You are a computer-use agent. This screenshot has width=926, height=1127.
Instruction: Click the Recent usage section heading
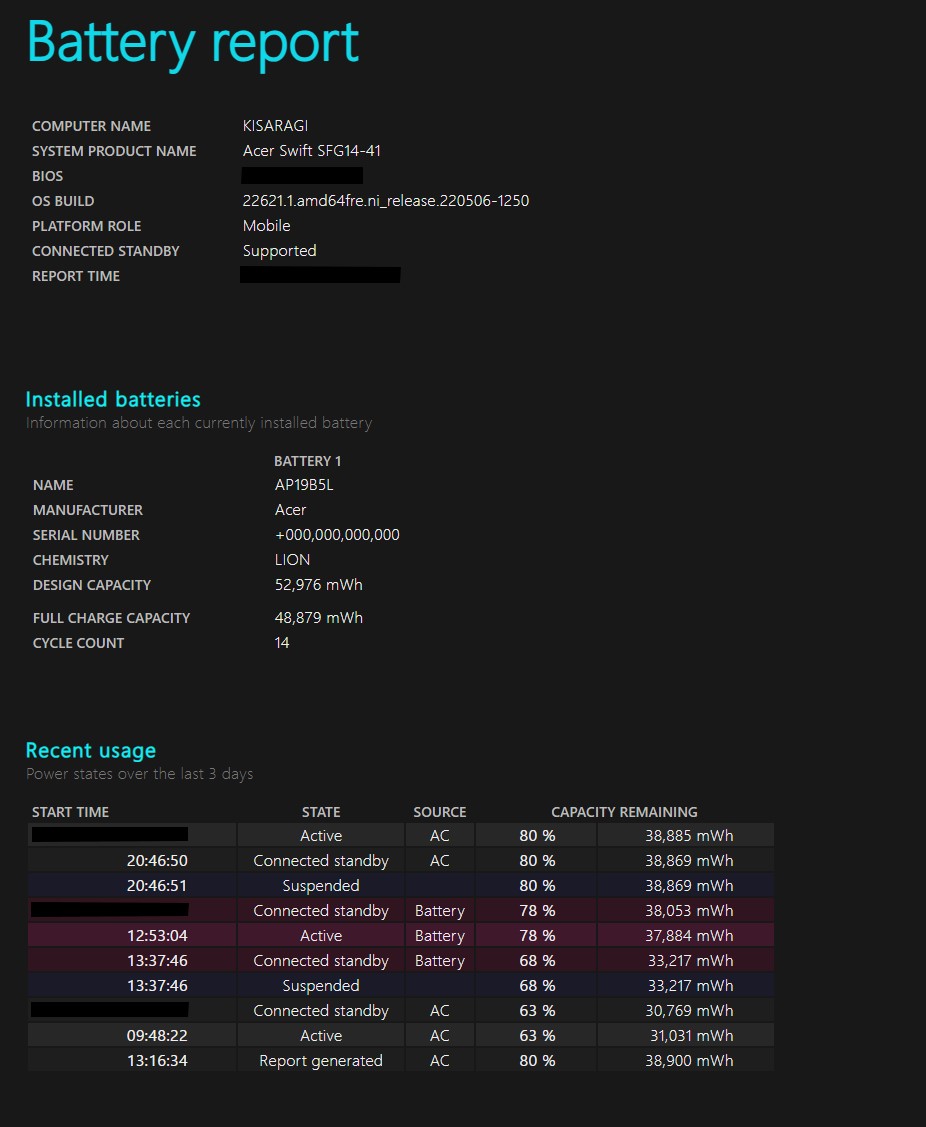(x=91, y=750)
